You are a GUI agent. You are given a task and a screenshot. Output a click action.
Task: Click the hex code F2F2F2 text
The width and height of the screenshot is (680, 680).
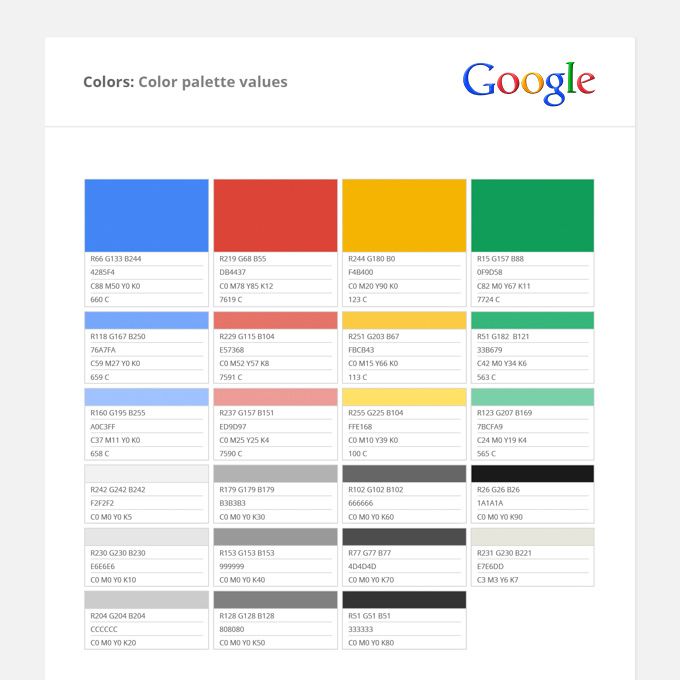pyautogui.click(x=104, y=503)
